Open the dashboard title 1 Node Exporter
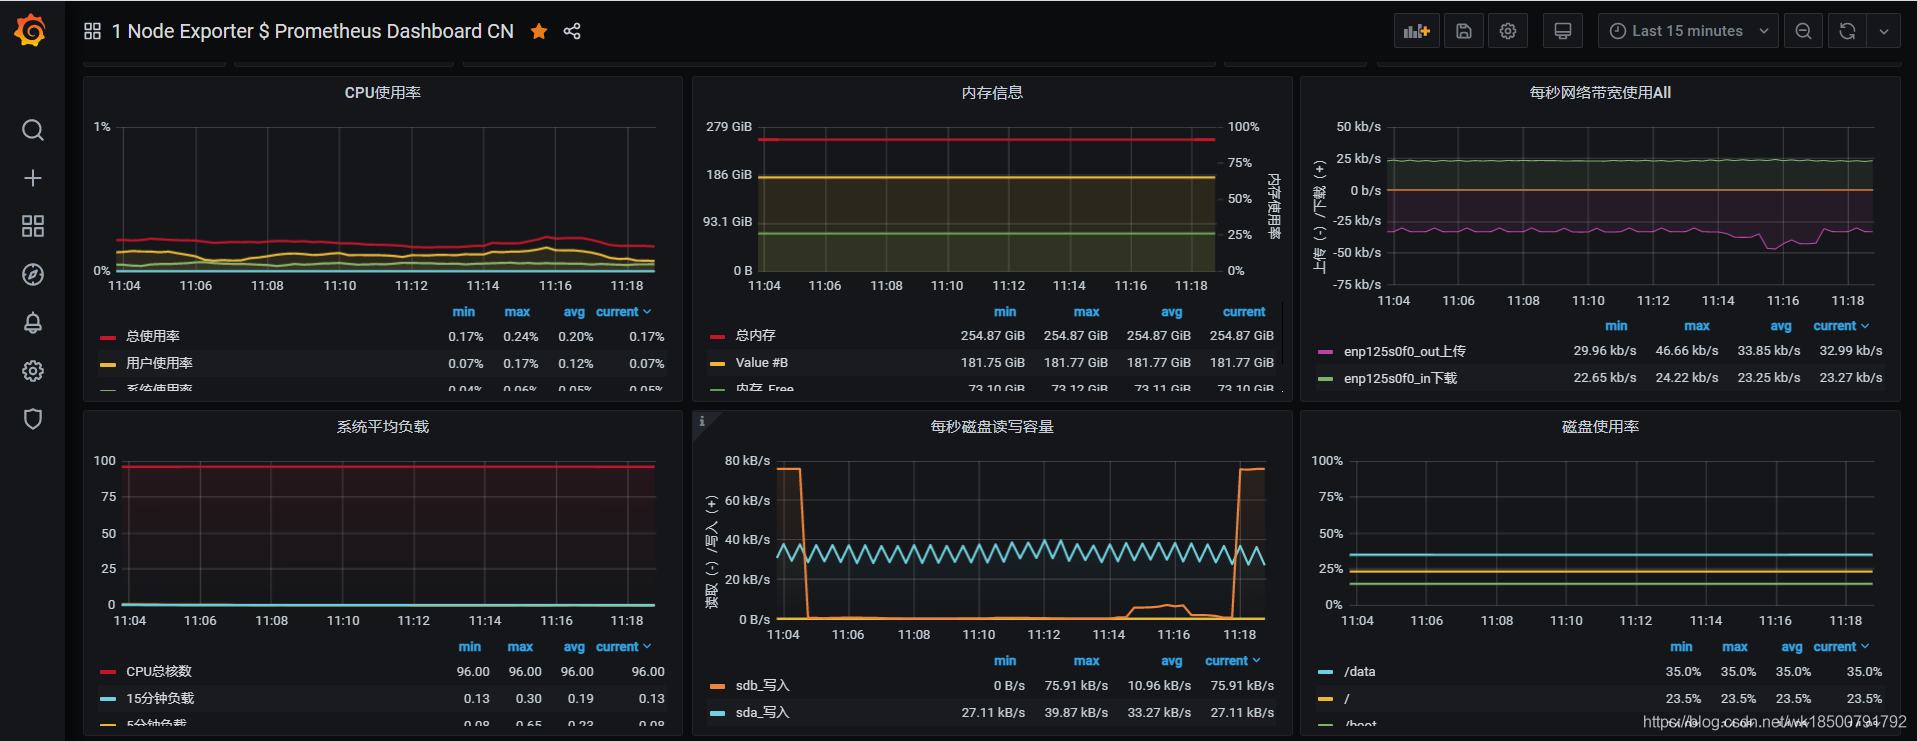Screen dimensions: 1917x741 pos(312,31)
